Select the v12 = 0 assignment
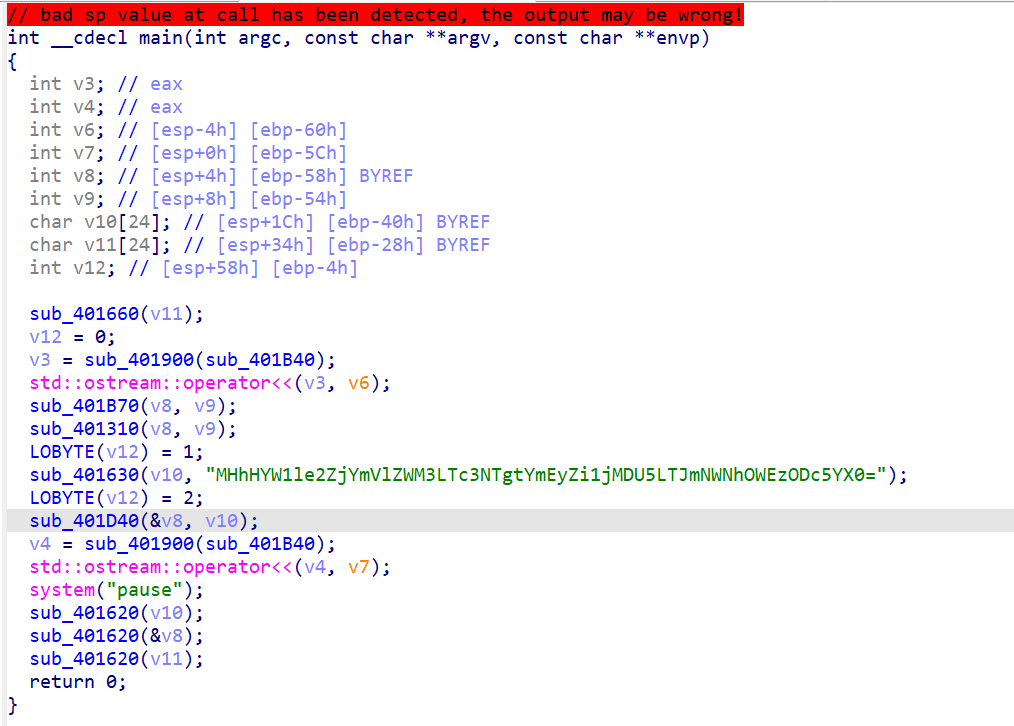 [72, 337]
